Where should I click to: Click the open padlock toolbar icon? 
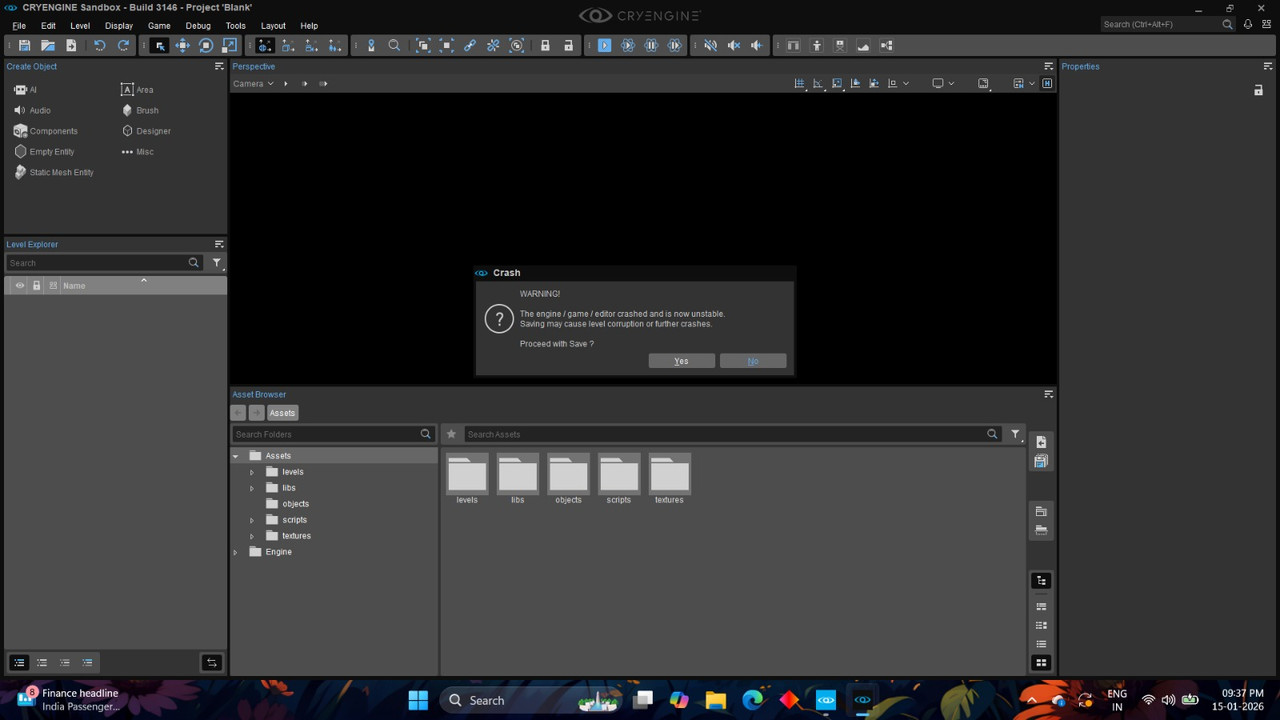[568, 46]
